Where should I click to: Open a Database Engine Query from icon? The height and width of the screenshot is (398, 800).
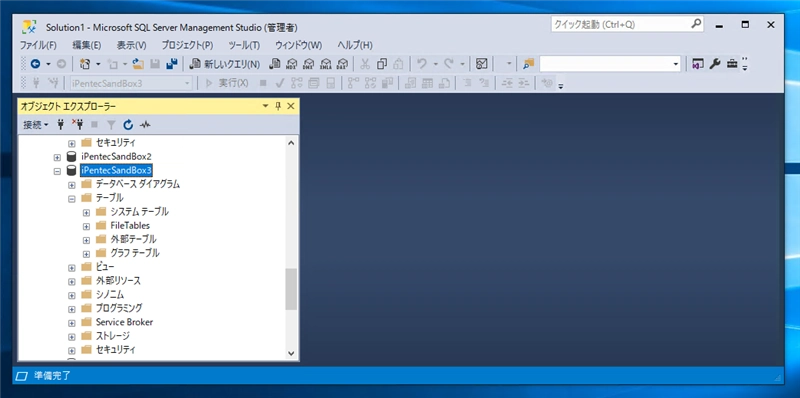coord(275,64)
